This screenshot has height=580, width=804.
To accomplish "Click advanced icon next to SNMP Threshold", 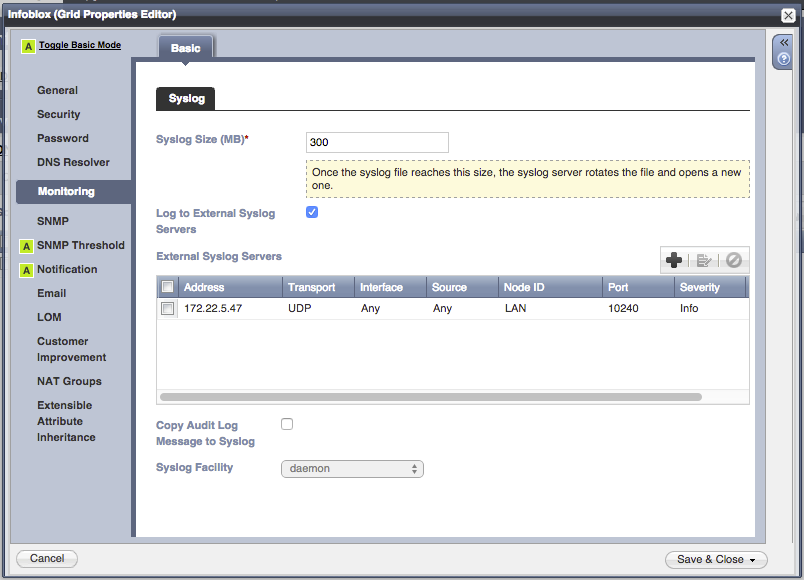I will (x=26, y=246).
